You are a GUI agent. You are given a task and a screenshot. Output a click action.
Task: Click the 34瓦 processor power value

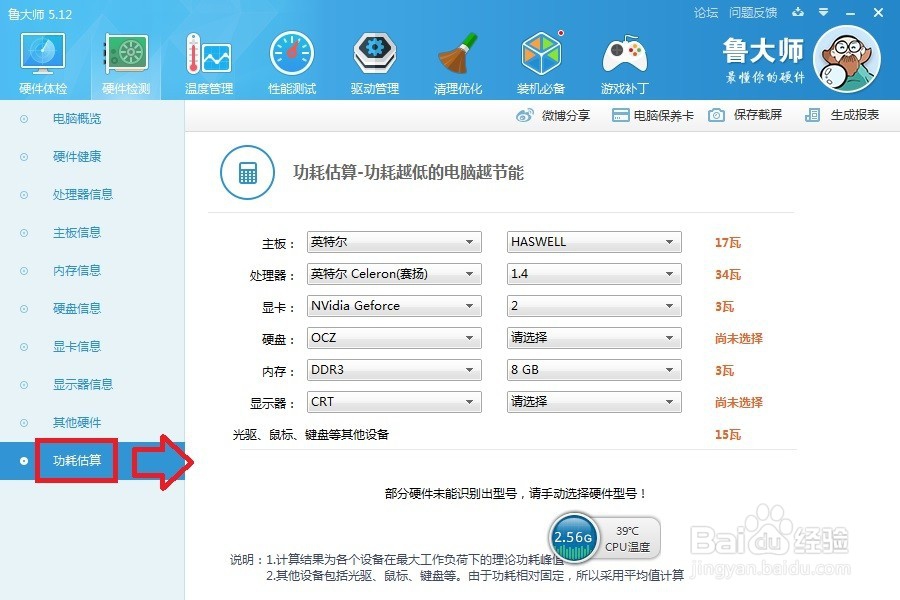click(727, 275)
